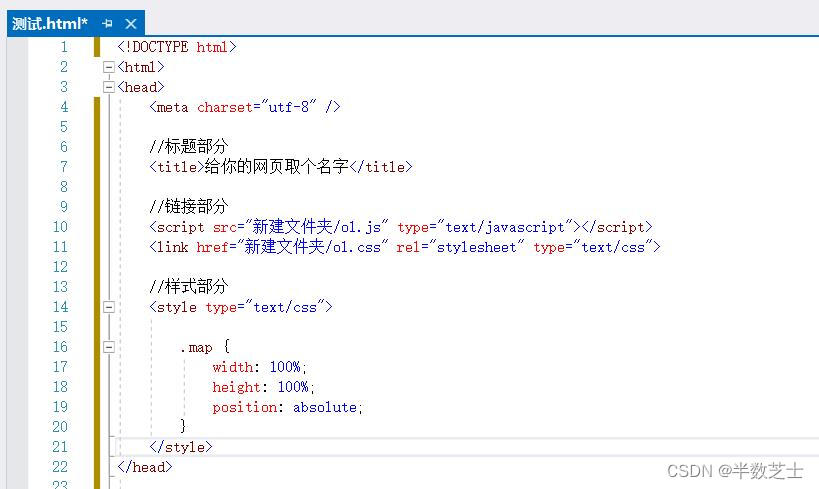
Task: Click the link href value 新建文件夹/ol.css
Action: point(313,247)
